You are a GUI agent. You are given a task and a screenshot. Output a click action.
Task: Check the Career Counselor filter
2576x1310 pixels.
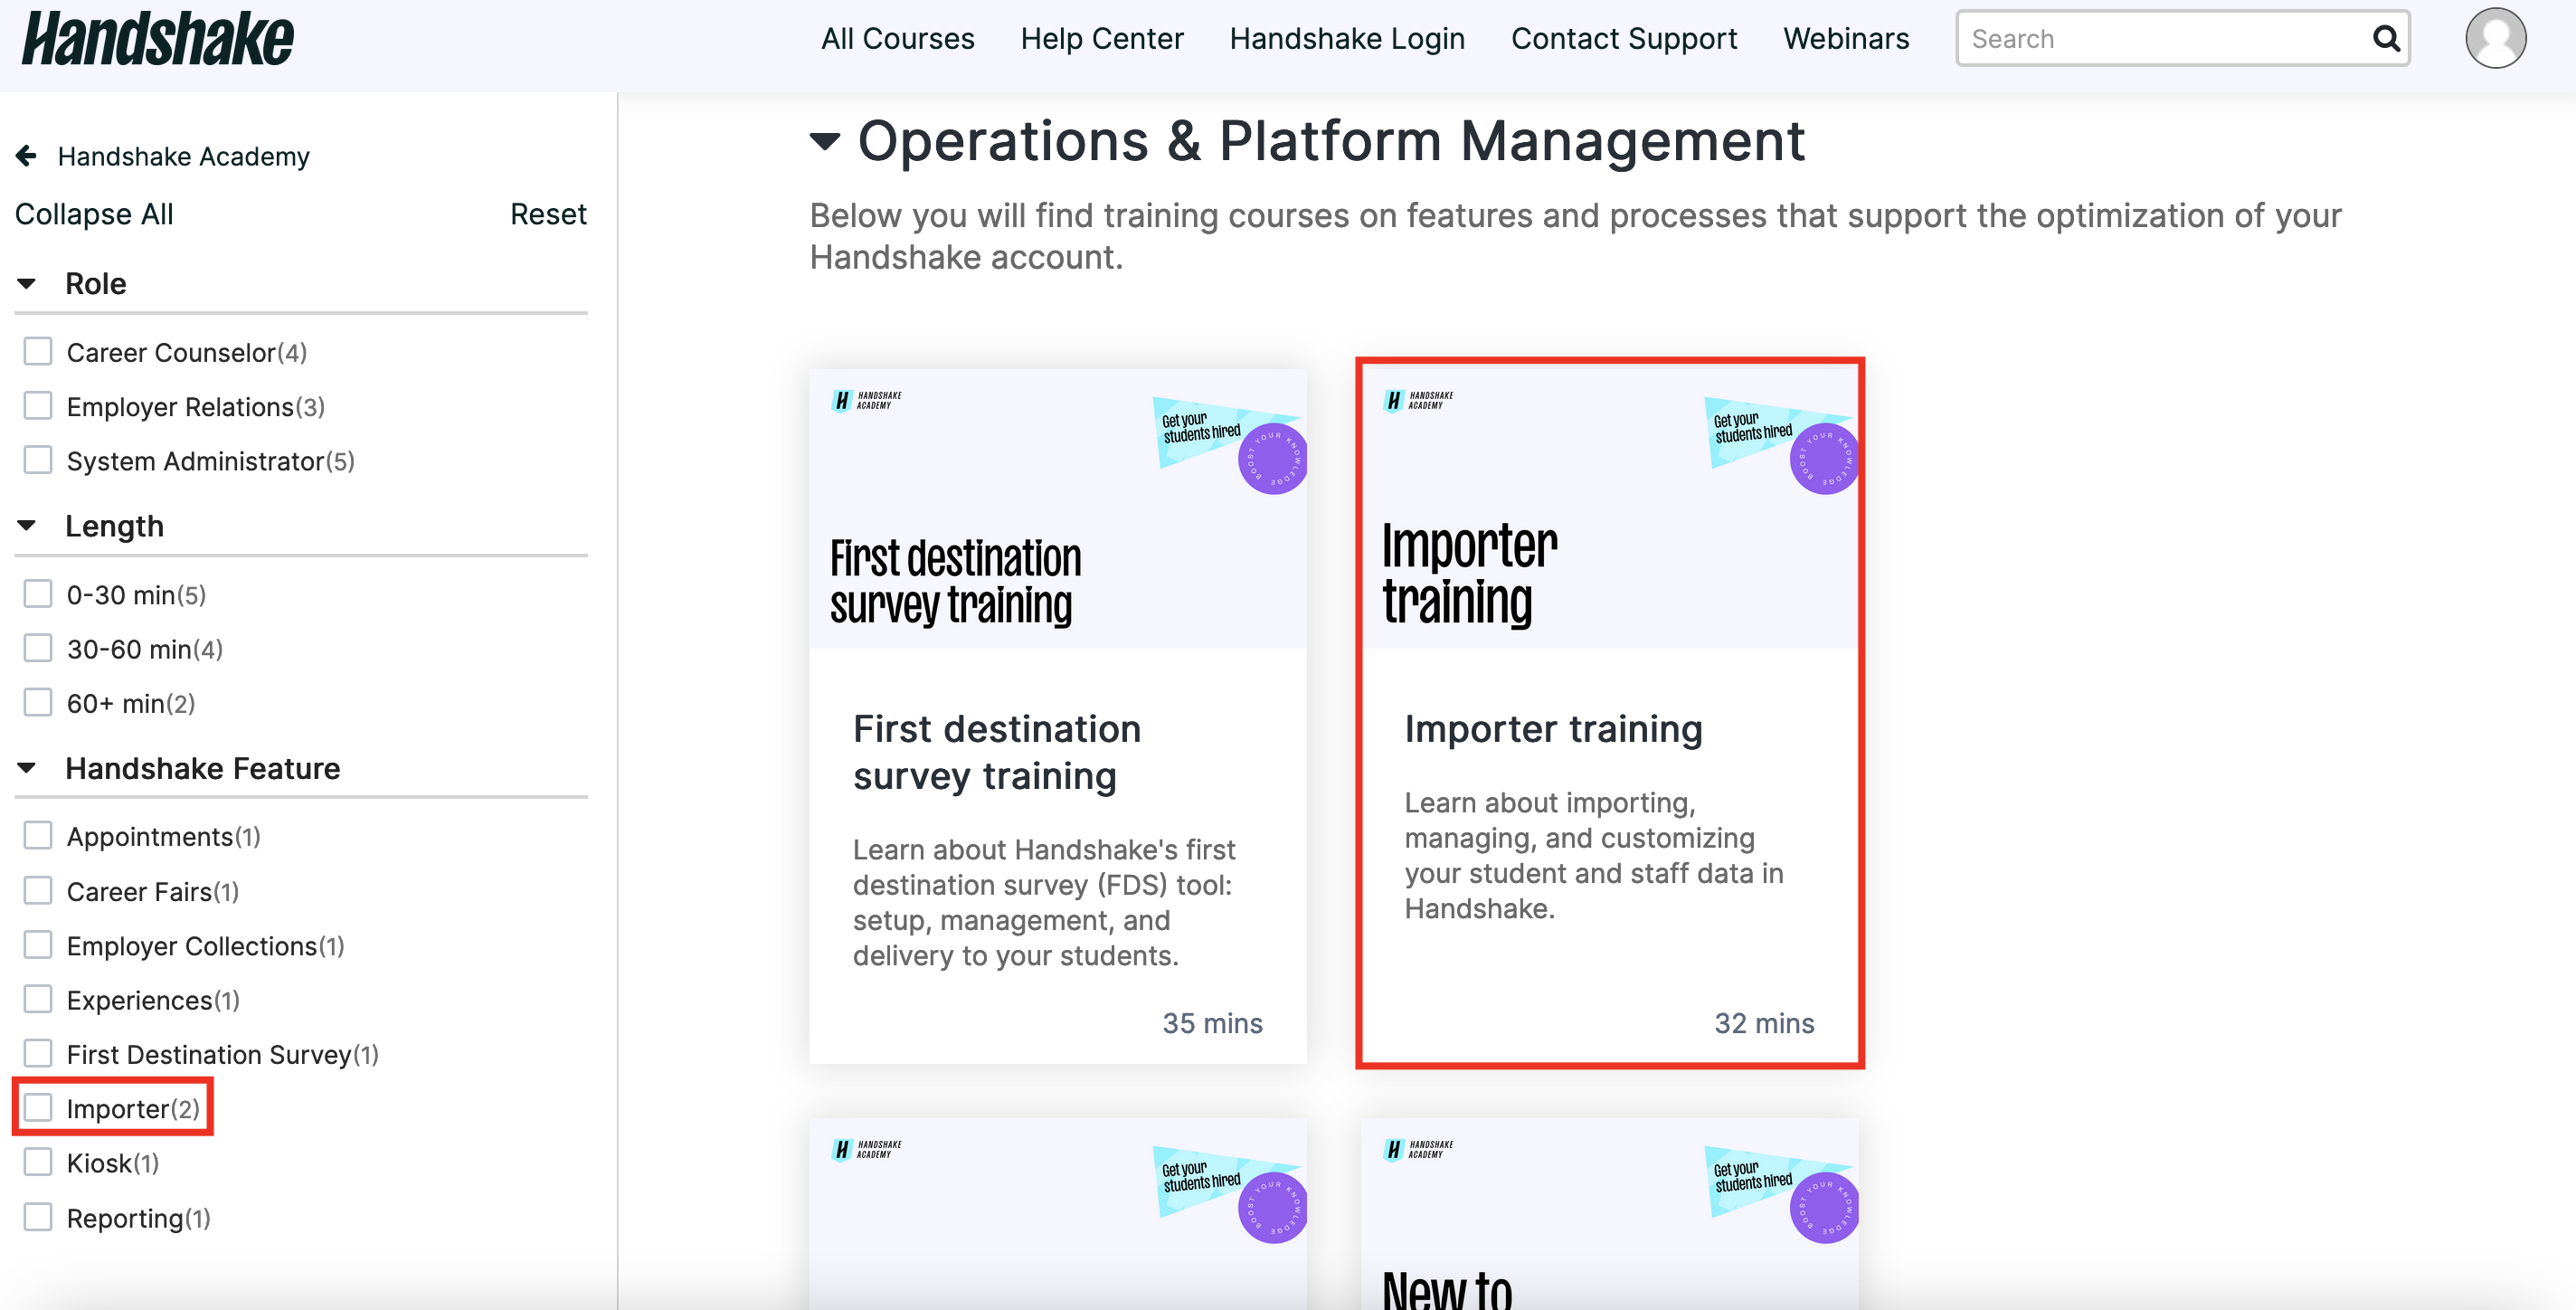pyautogui.click(x=38, y=351)
